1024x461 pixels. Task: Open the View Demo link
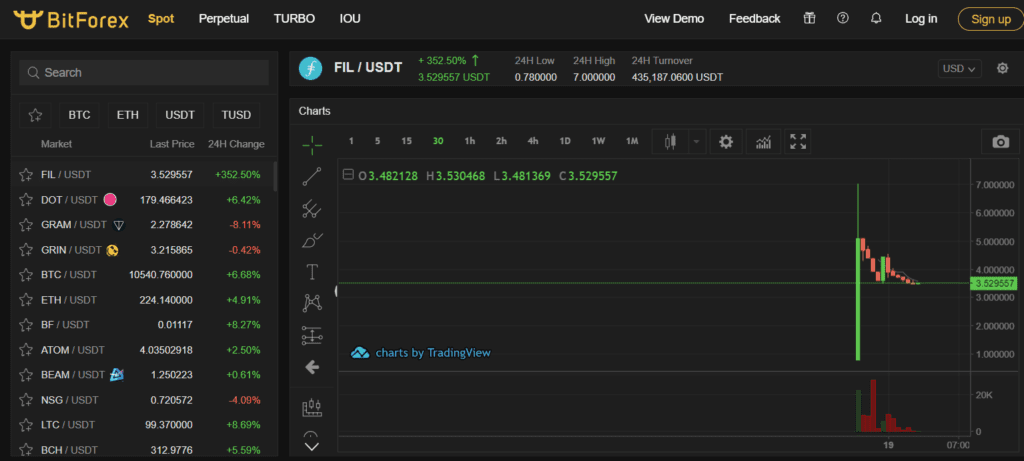pos(674,18)
